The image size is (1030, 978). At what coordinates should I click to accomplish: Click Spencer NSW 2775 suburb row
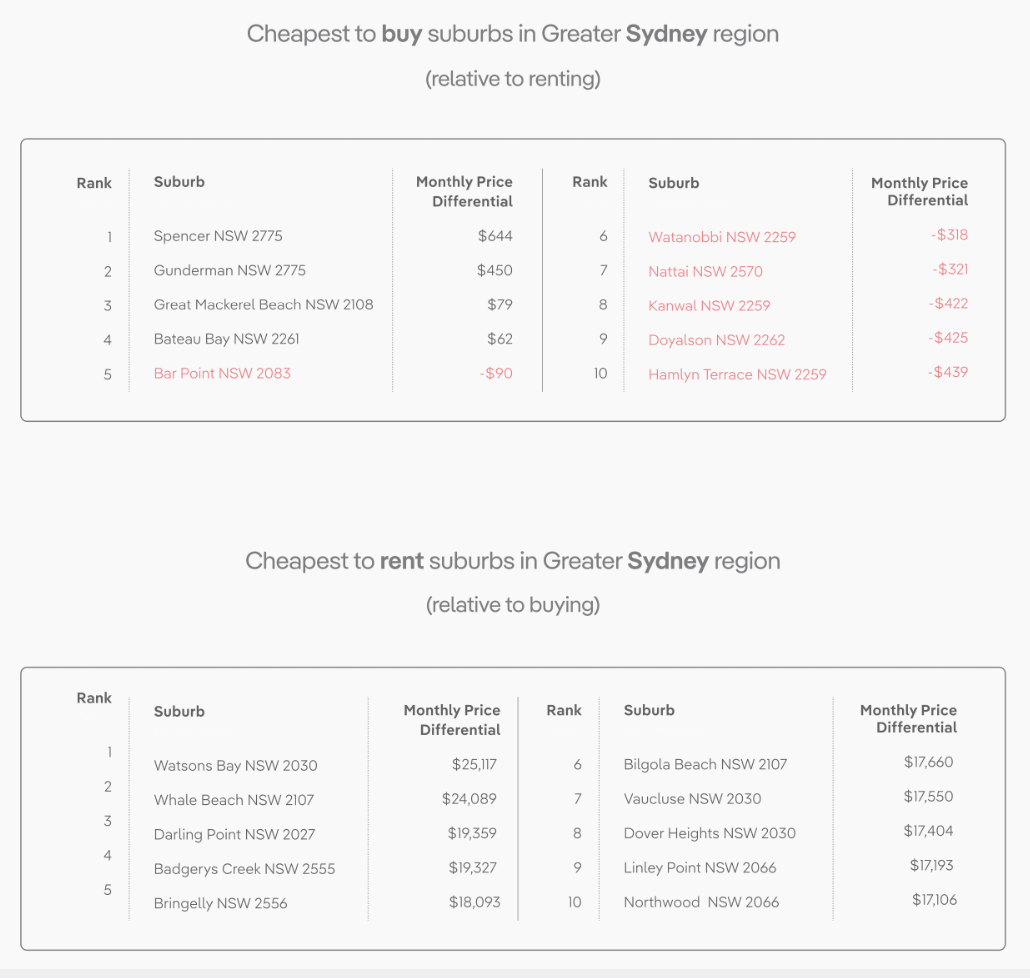tap(218, 236)
